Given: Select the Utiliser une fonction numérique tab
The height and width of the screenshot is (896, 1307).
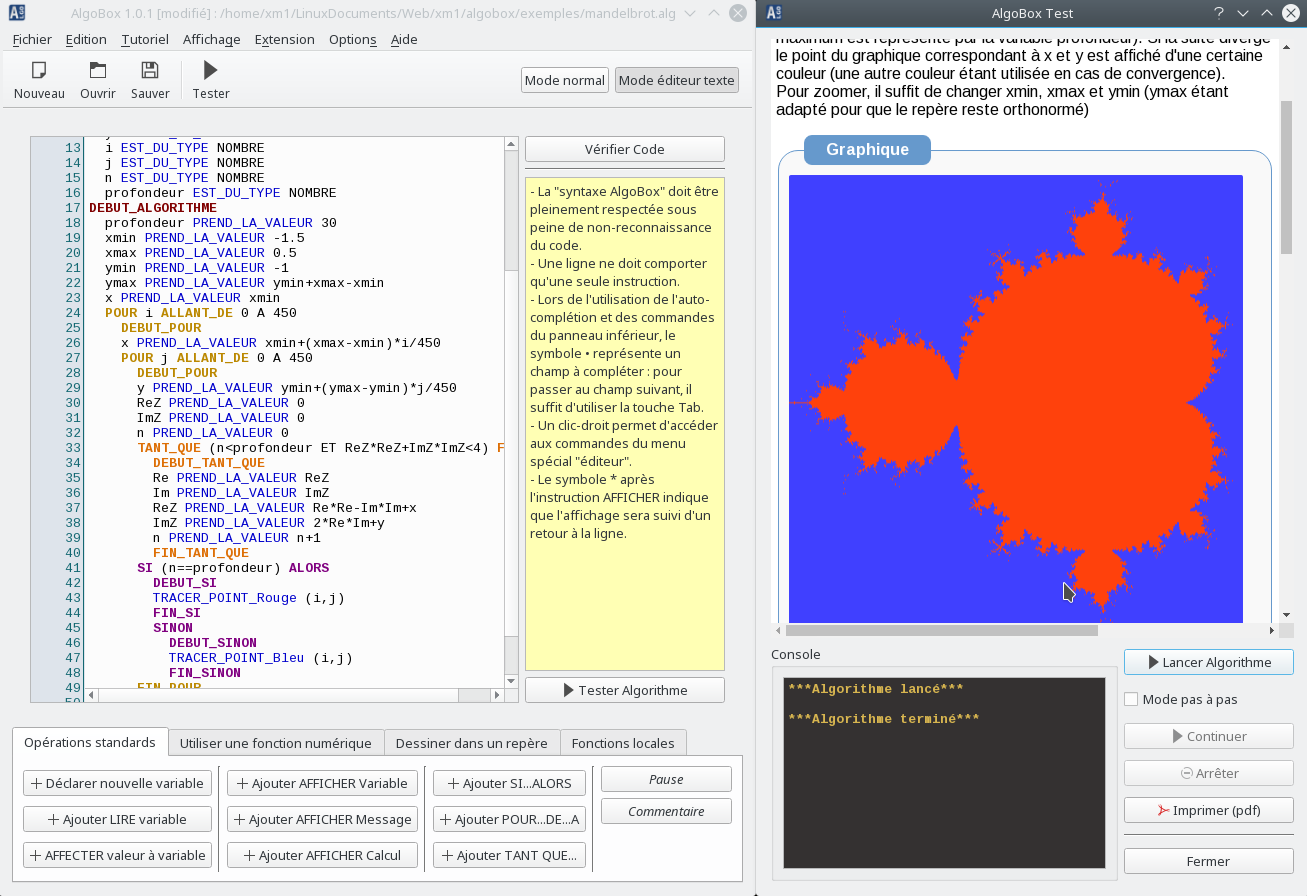Looking at the screenshot, I should [x=275, y=743].
